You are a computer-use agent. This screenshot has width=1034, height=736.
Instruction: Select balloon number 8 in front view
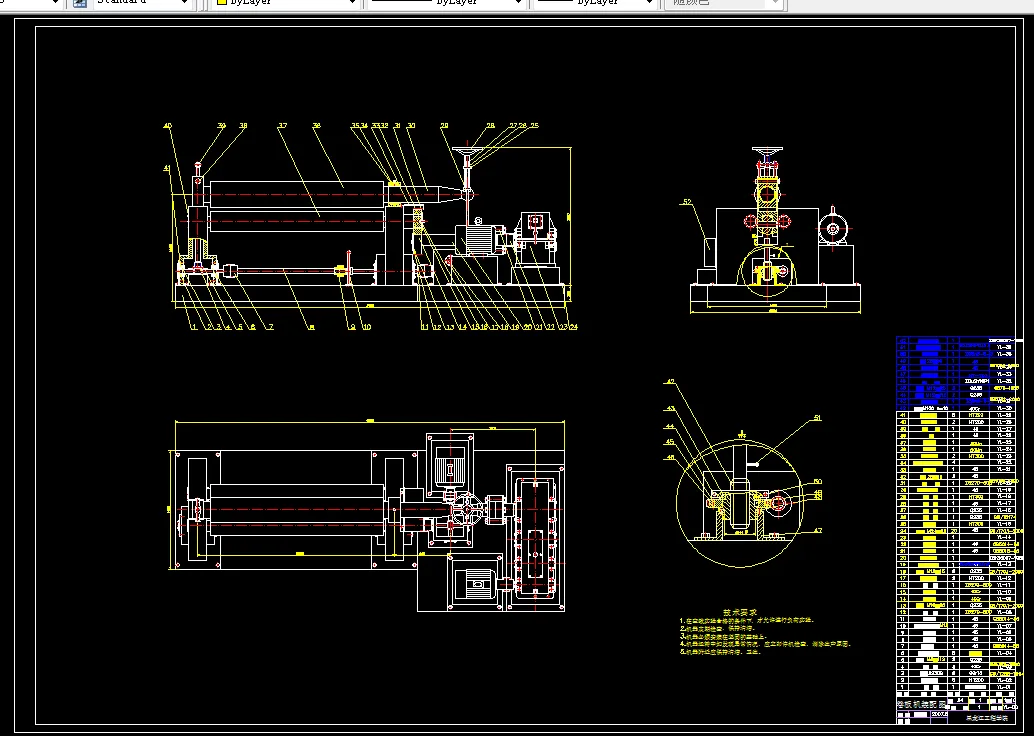pos(312,326)
